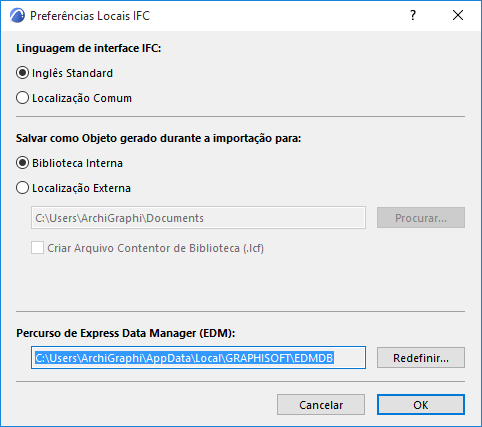Click the Salvar como Objeto gerado heading

[x=159, y=138]
